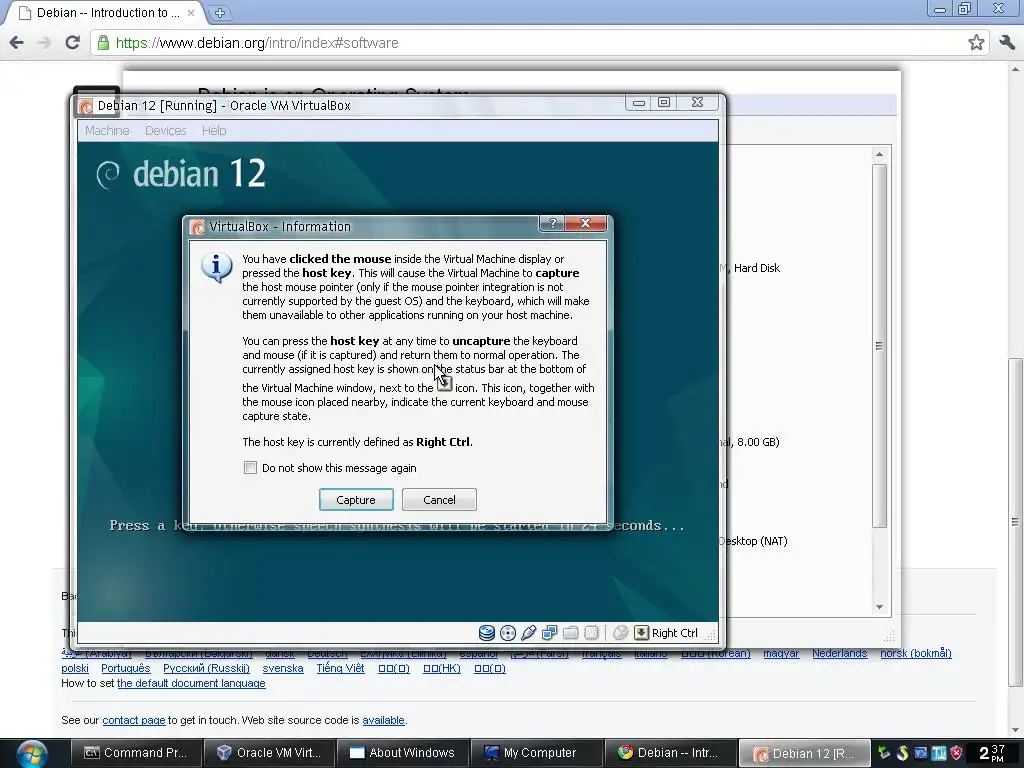Viewport: 1024px width, 768px height.
Task: Click the optical disc icon in the VM status bar
Action: [x=507, y=633]
